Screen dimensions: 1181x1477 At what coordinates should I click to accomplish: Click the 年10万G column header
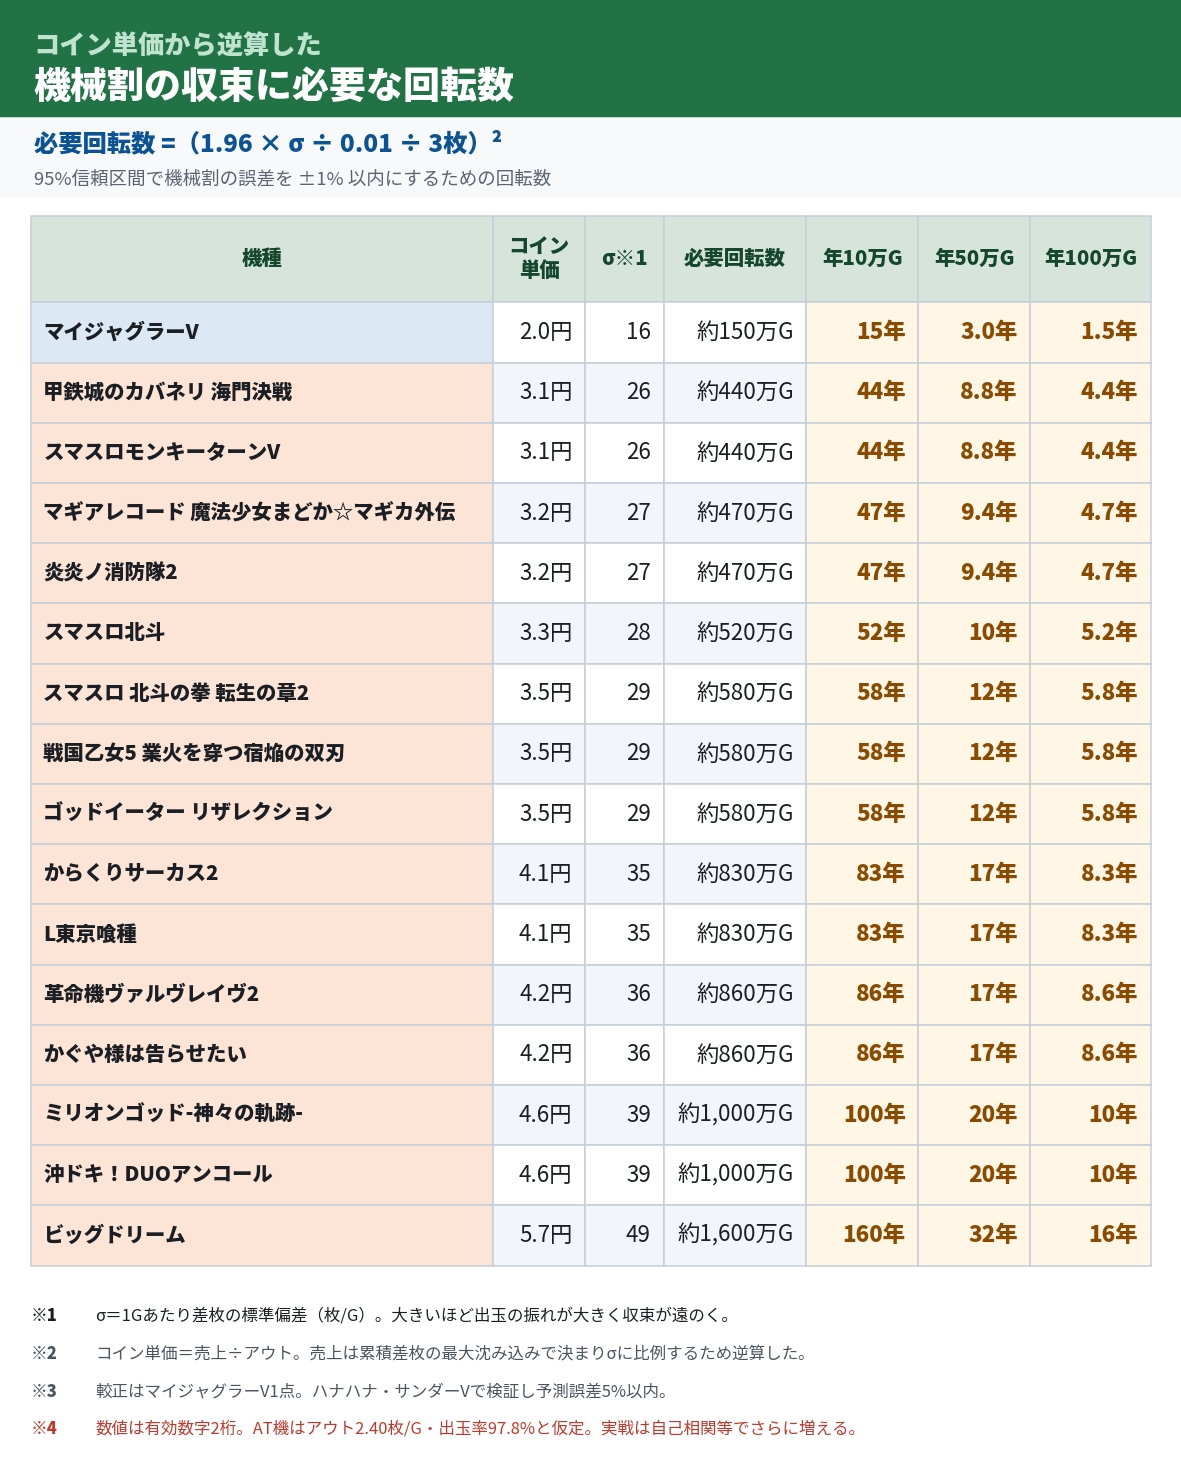pos(862,259)
